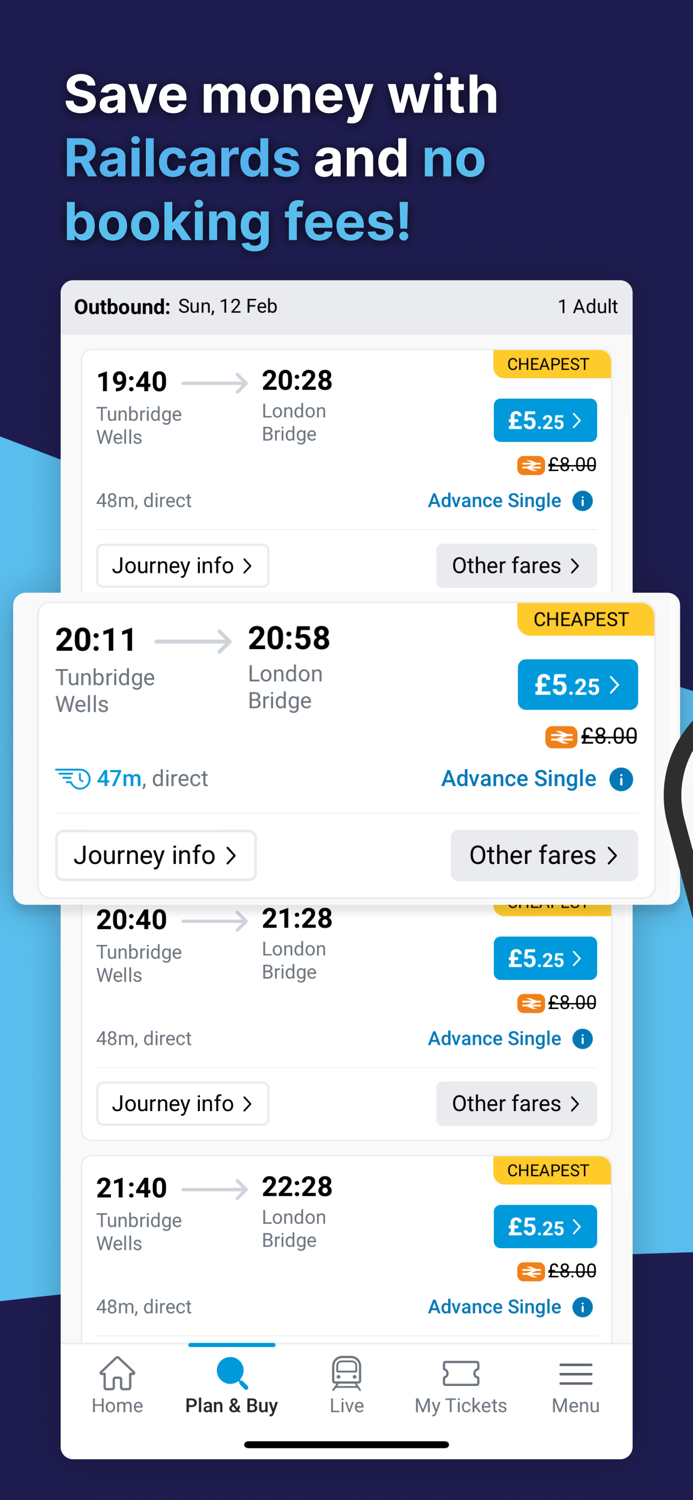Switch to the My Tickets tab
This screenshot has height=1500, width=693.
460,1385
